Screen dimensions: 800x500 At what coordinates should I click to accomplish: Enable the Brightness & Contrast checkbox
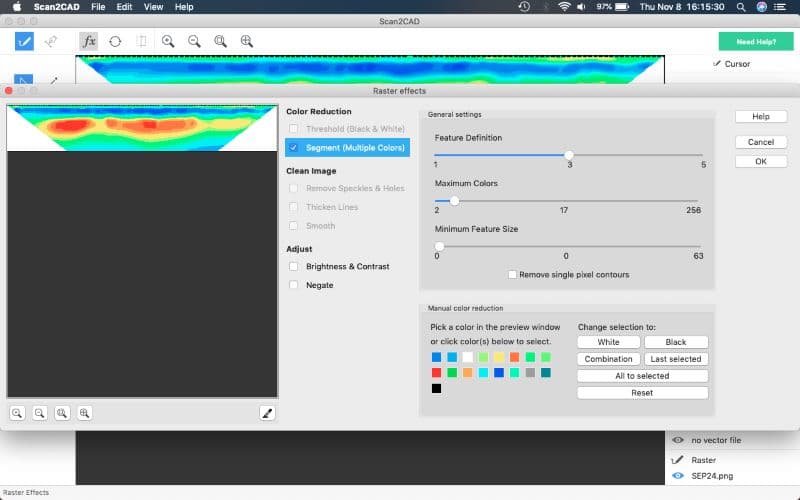click(x=293, y=267)
